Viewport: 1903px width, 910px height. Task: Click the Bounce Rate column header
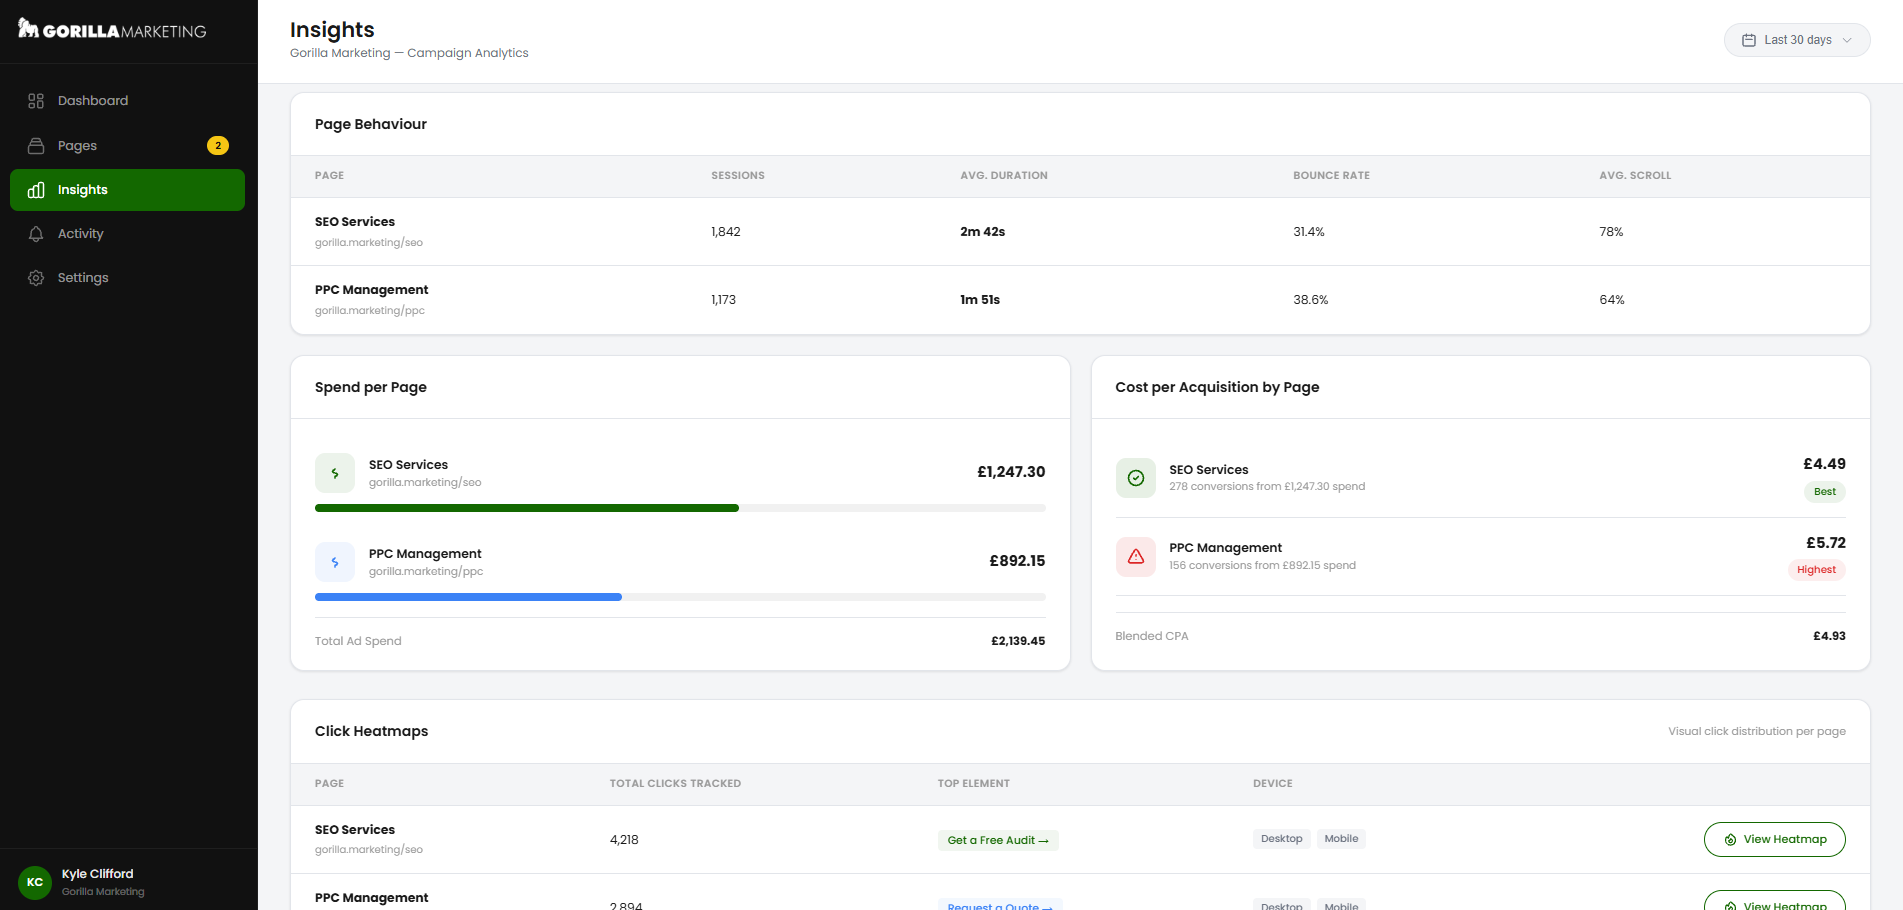(1331, 176)
